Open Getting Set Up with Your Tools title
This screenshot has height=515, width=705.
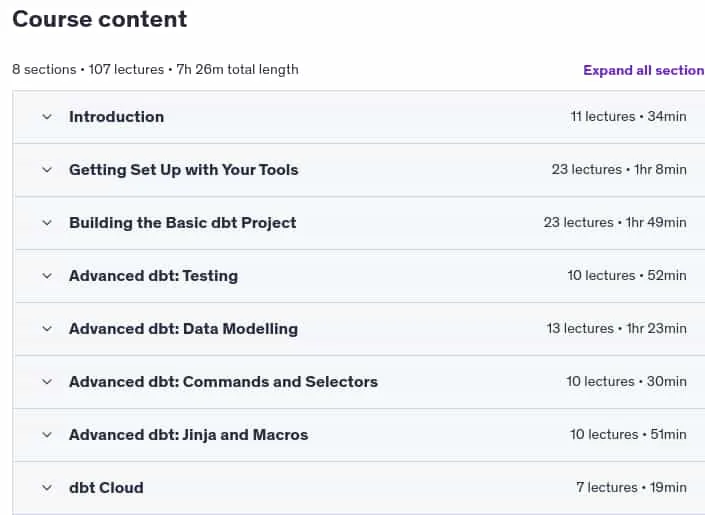pyautogui.click(x=183, y=170)
